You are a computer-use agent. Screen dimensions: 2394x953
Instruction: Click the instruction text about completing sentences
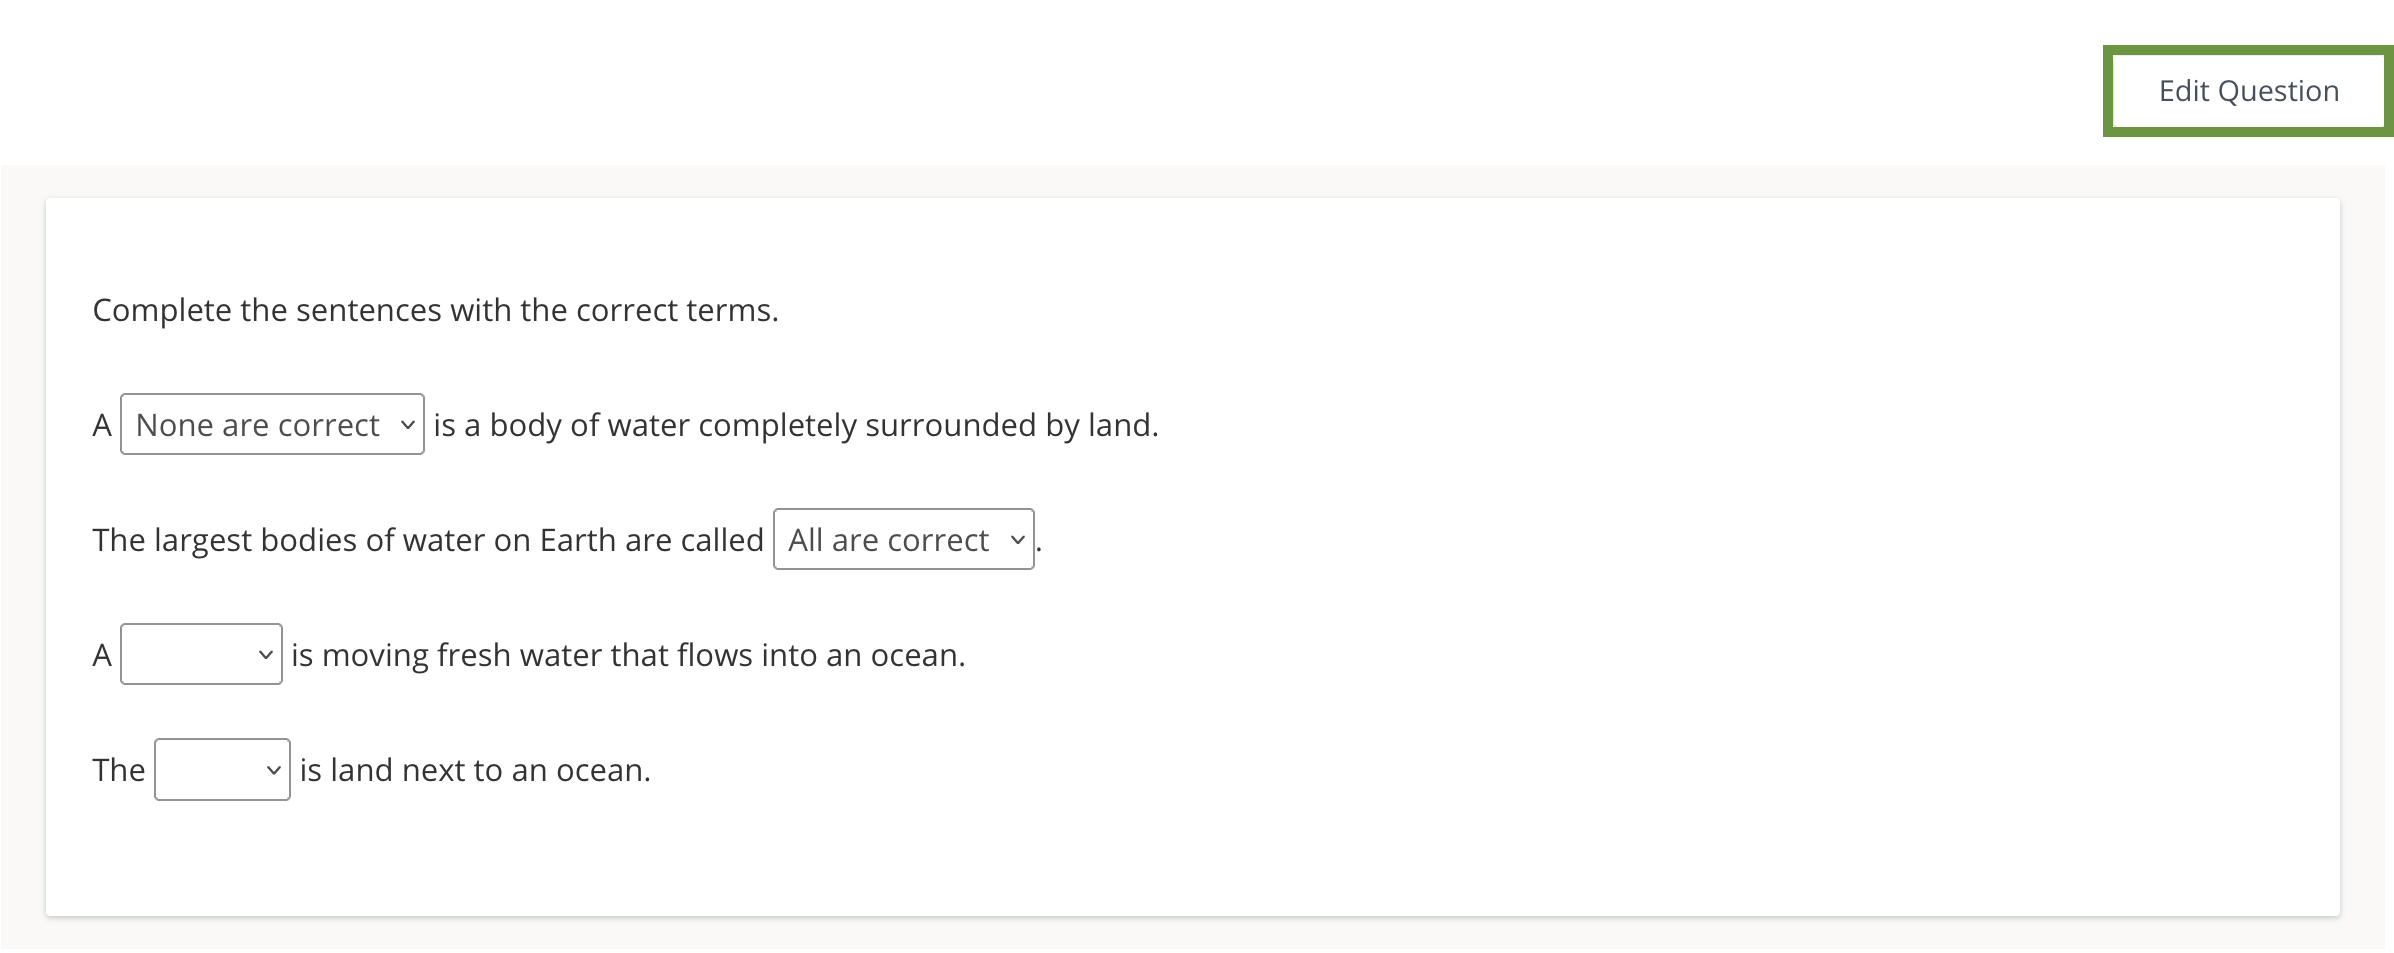(x=435, y=310)
